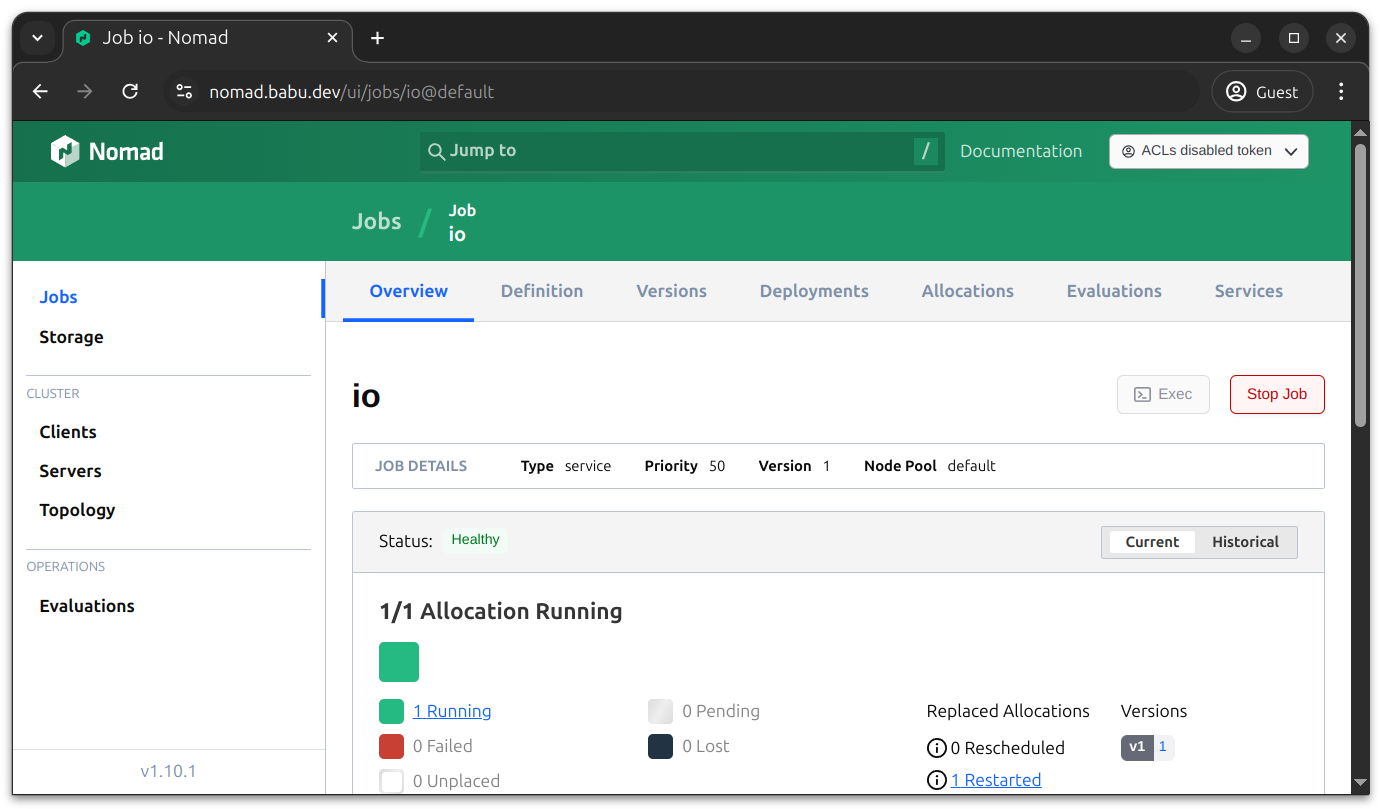Click the 1 Restarted link
The image size is (1380, 809).
(x=996, y=780)
